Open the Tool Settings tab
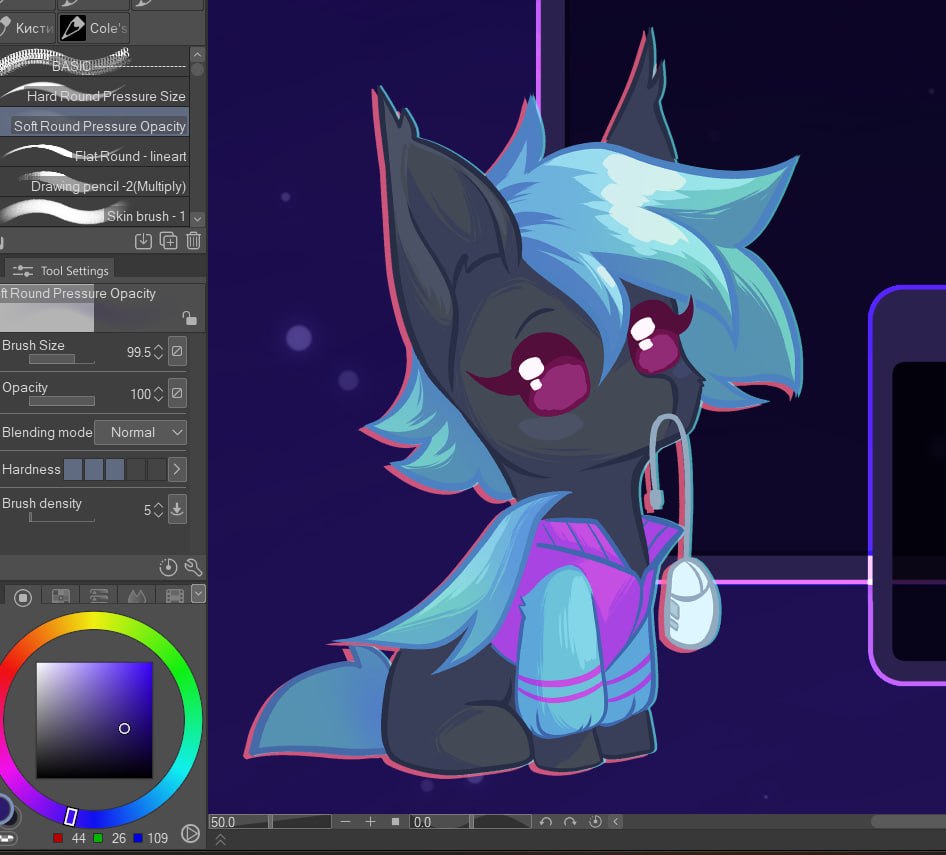This screenshot has height=855, width=946. coord(60,270)
